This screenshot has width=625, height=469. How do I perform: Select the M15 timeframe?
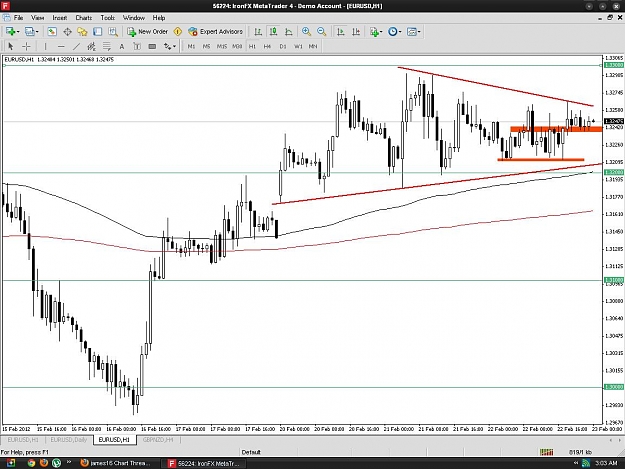click(222, 46)
